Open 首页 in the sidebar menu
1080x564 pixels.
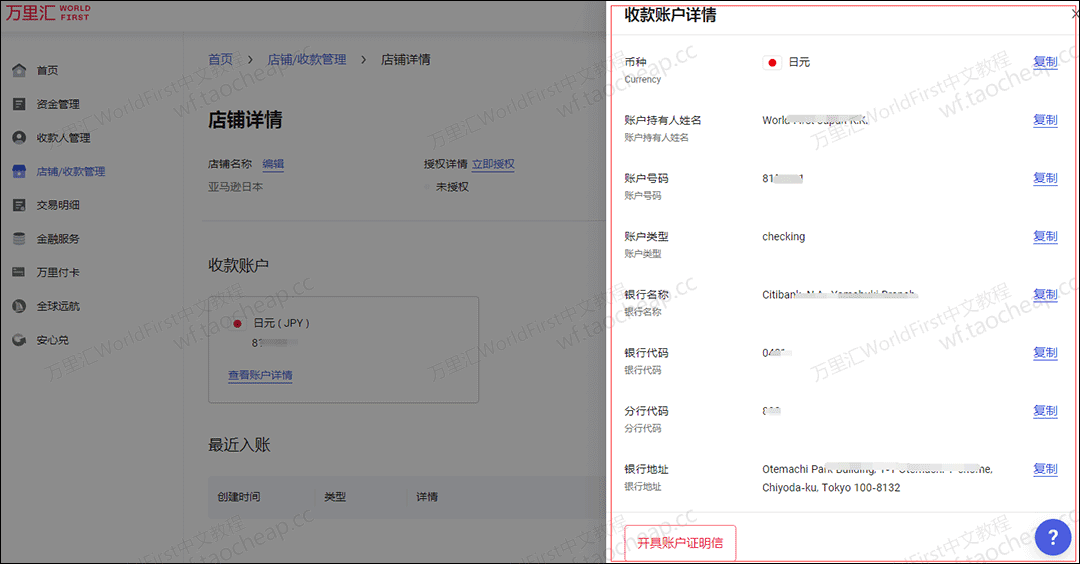[x=48, y=70]
